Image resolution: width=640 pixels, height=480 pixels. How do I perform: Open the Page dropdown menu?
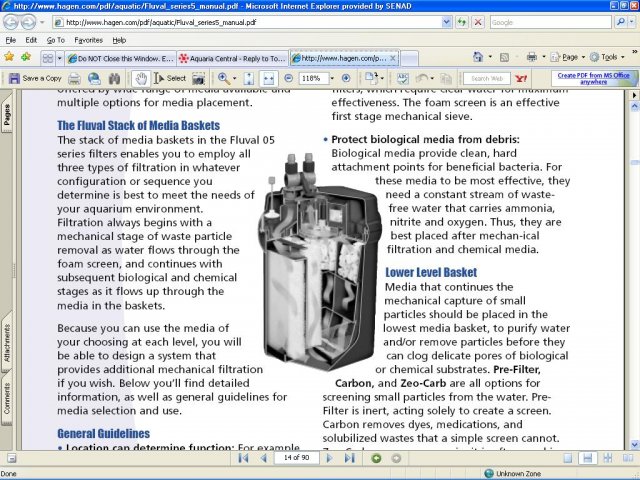[x=567, y=57]
